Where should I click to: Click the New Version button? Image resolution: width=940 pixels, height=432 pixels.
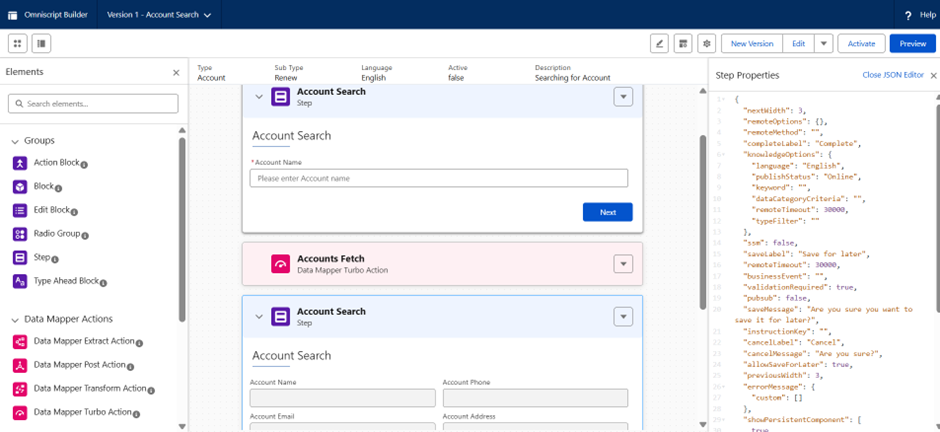pyautogui.click(x=752, y=44)
